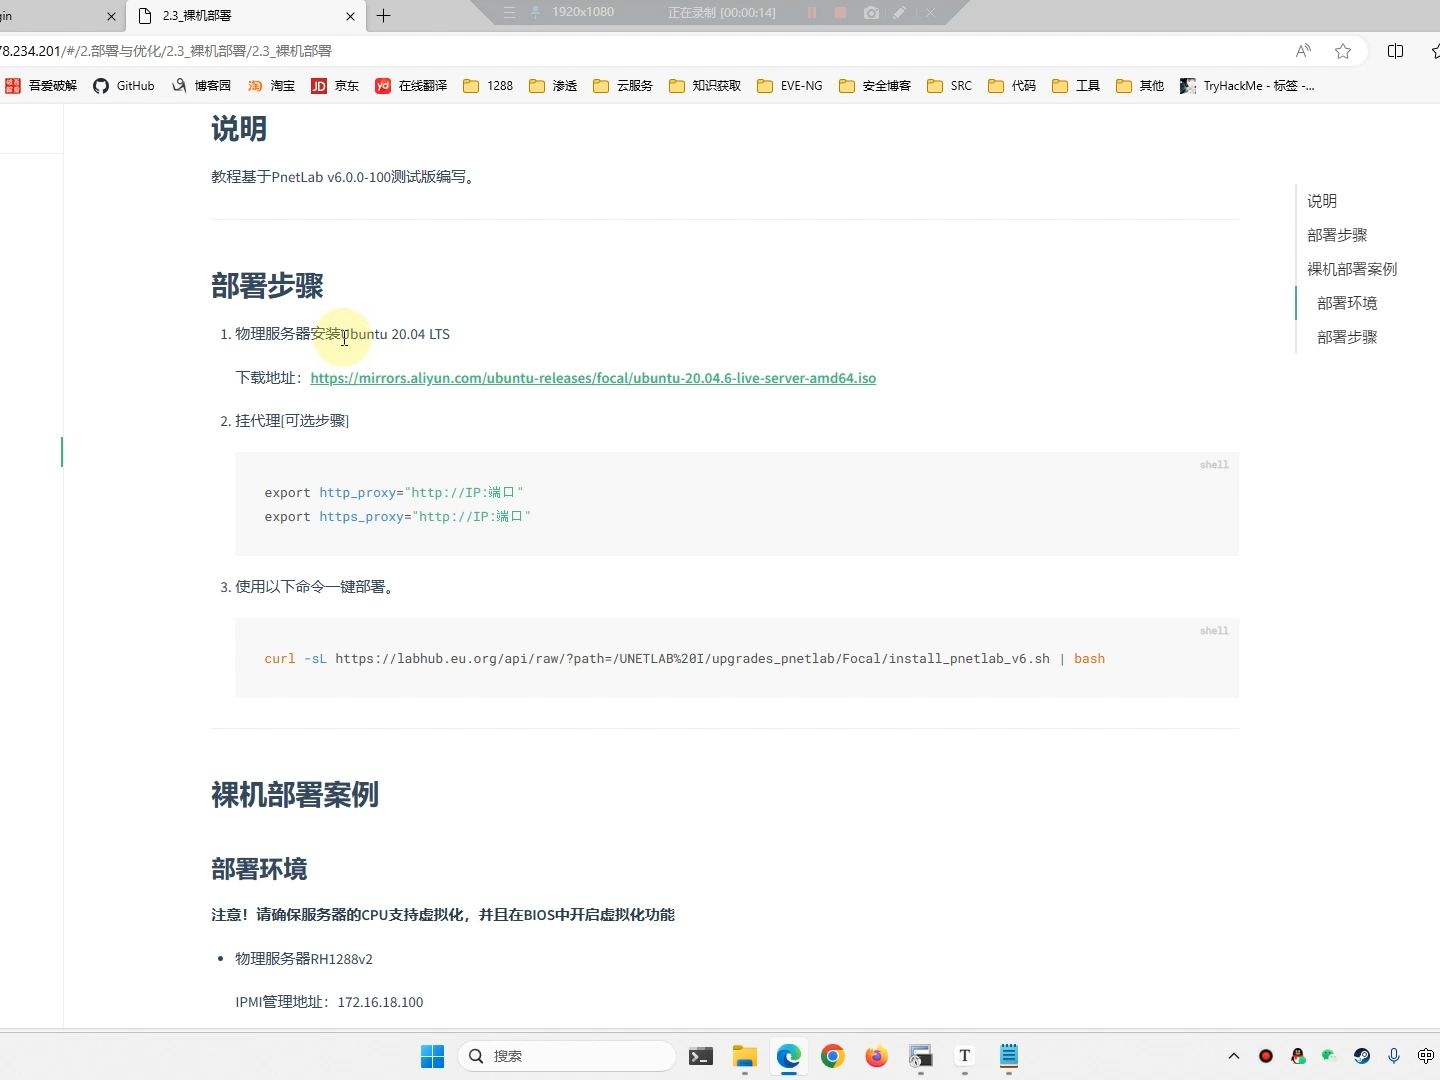Open the Steam tray icon
The image size is (1440, 1080).
tap(1362, 1056)
